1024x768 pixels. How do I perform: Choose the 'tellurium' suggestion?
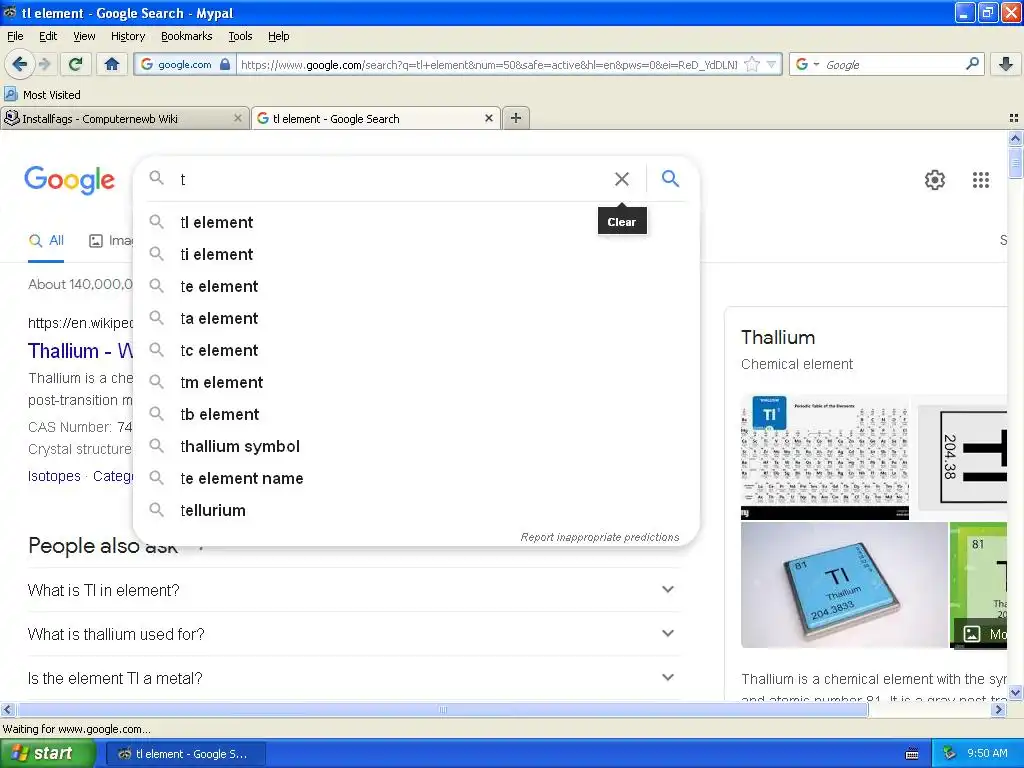[415, 510]
